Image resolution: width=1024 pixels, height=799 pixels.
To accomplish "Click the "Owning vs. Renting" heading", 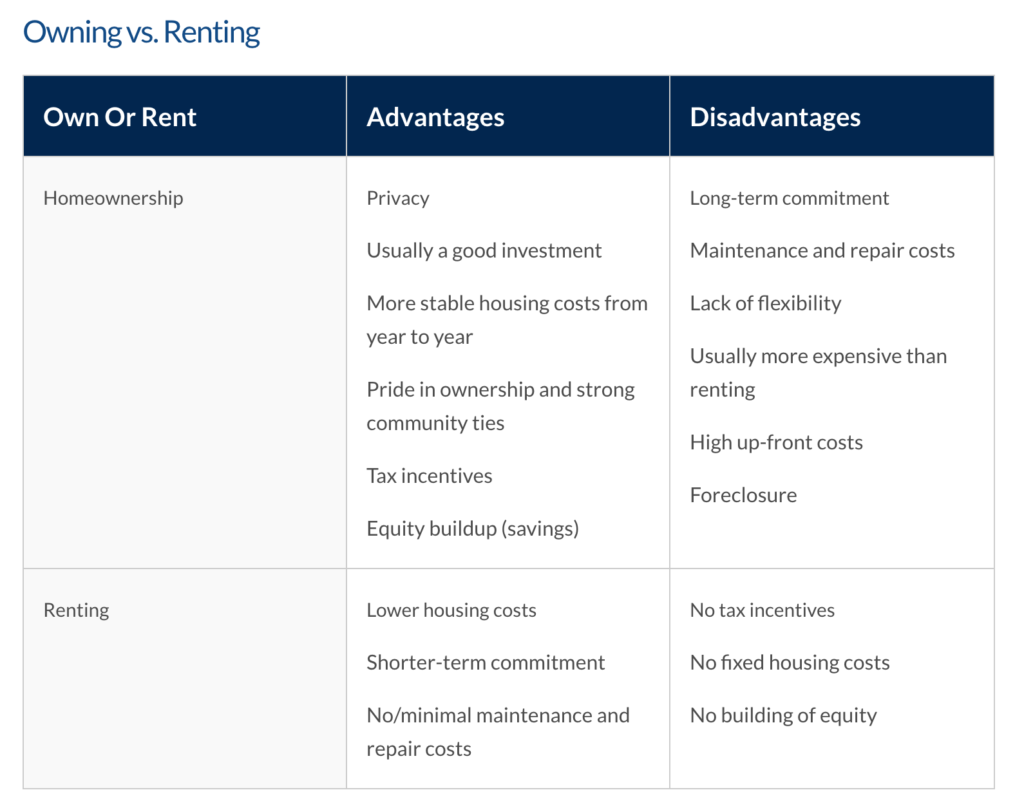I will [141, 32].
